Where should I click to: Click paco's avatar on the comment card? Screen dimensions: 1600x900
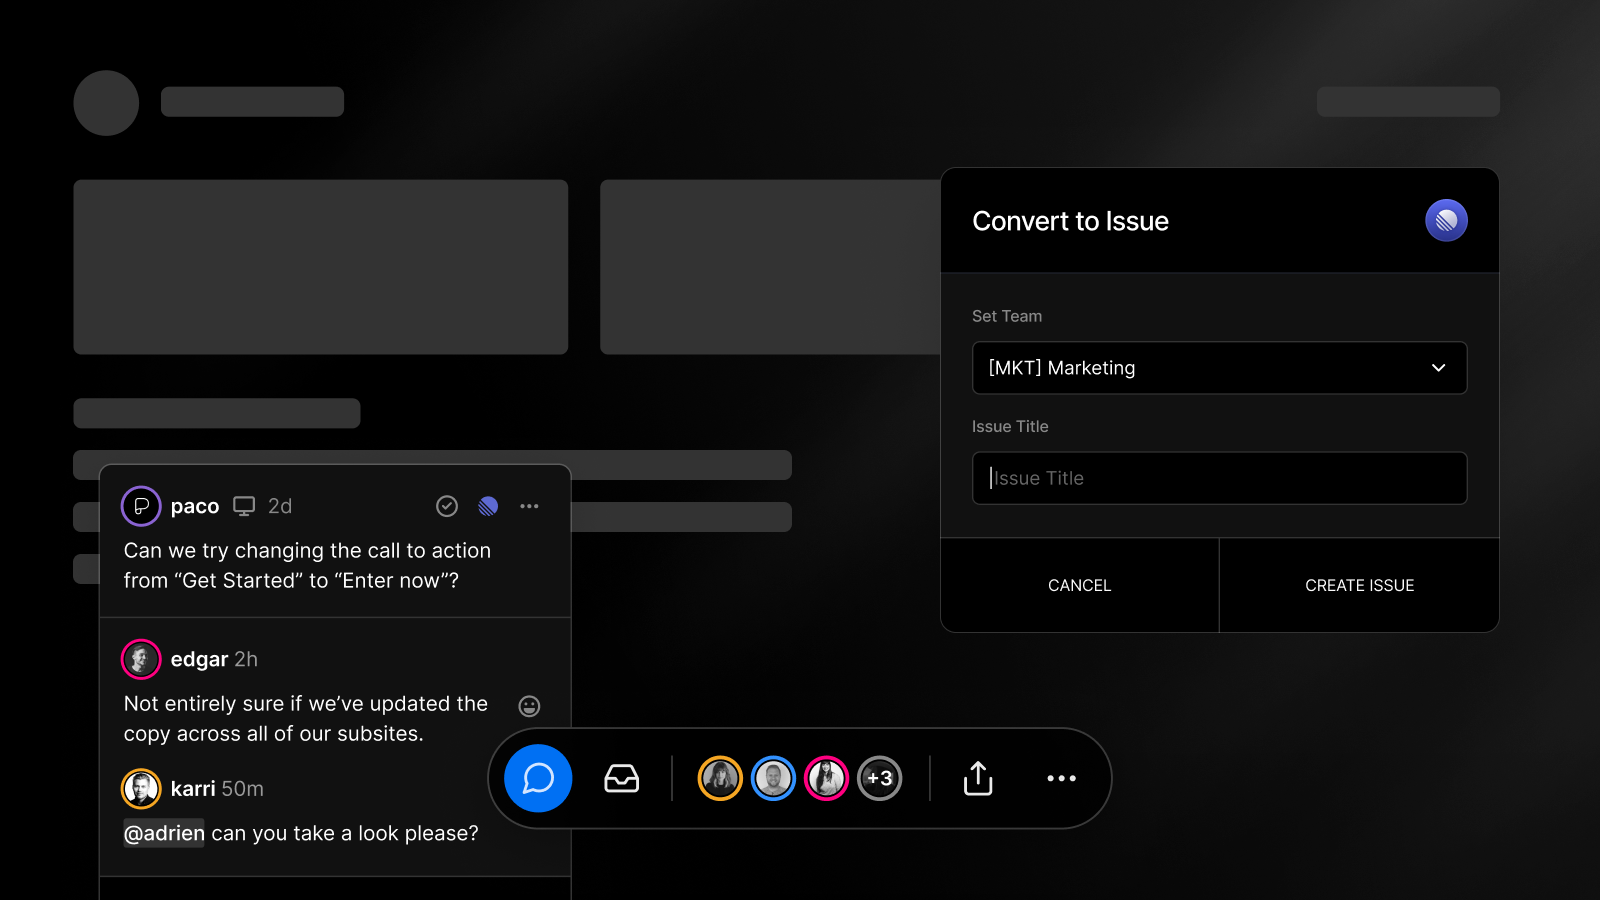tap(141, 506)
